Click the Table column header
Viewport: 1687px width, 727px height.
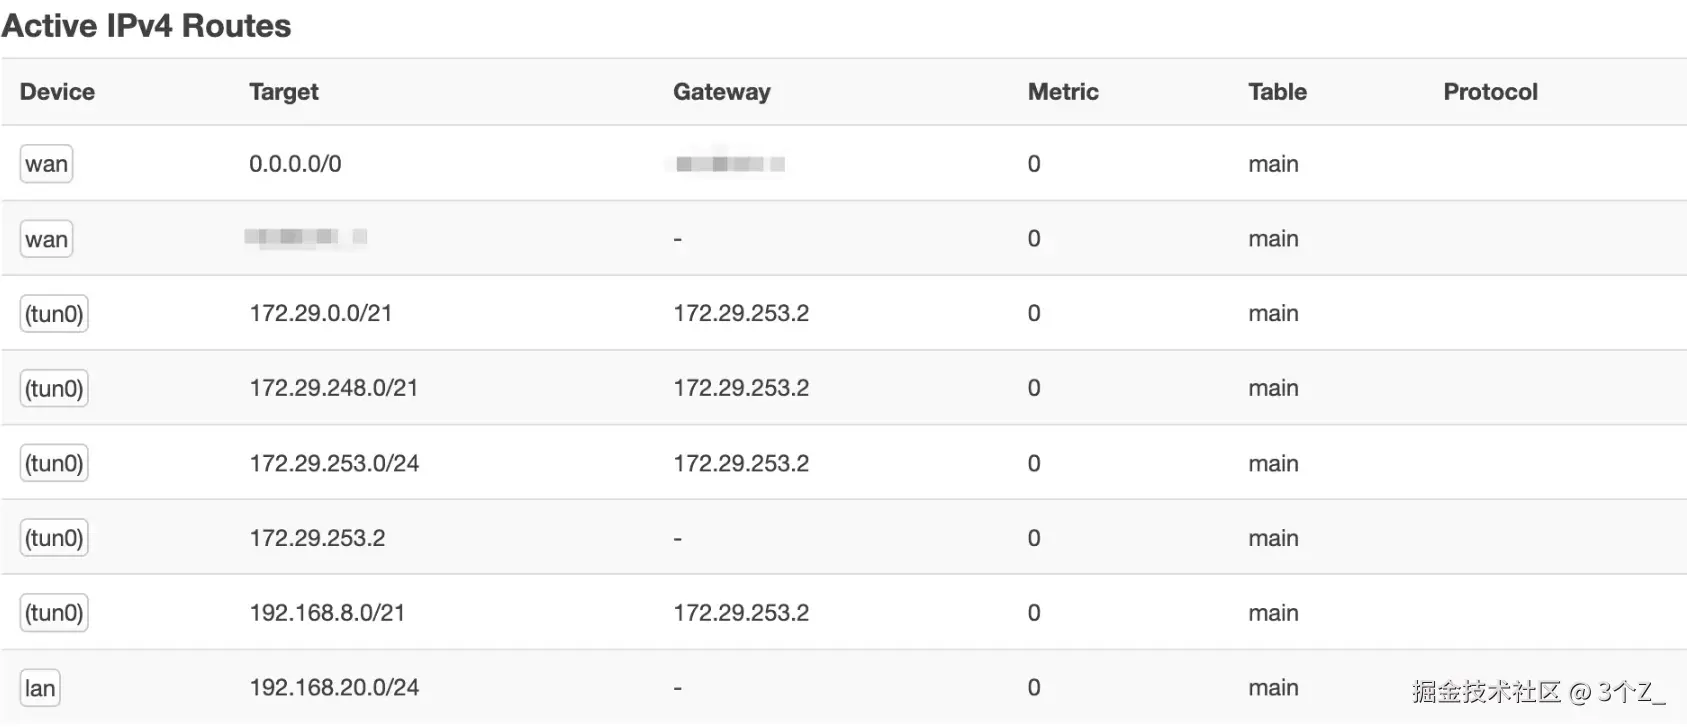[1276, 92]
